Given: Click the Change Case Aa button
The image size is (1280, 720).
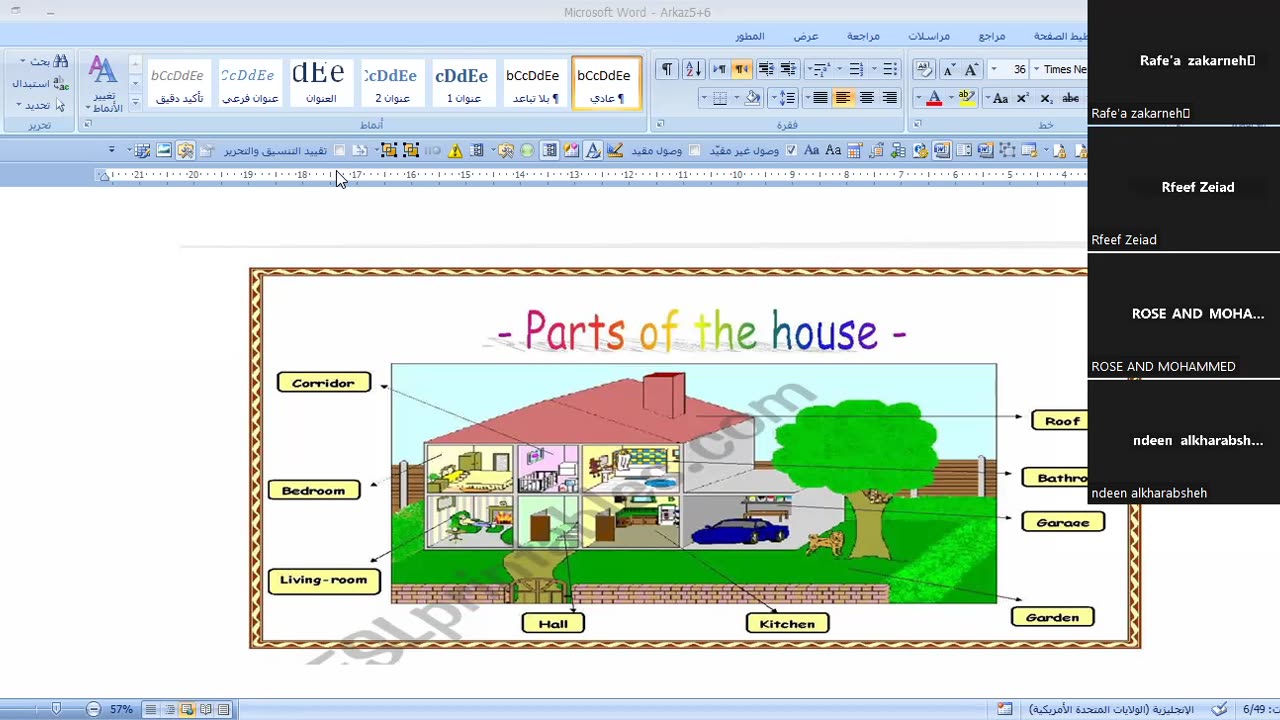Looking at the screenshot, I should click(1000, 98).
